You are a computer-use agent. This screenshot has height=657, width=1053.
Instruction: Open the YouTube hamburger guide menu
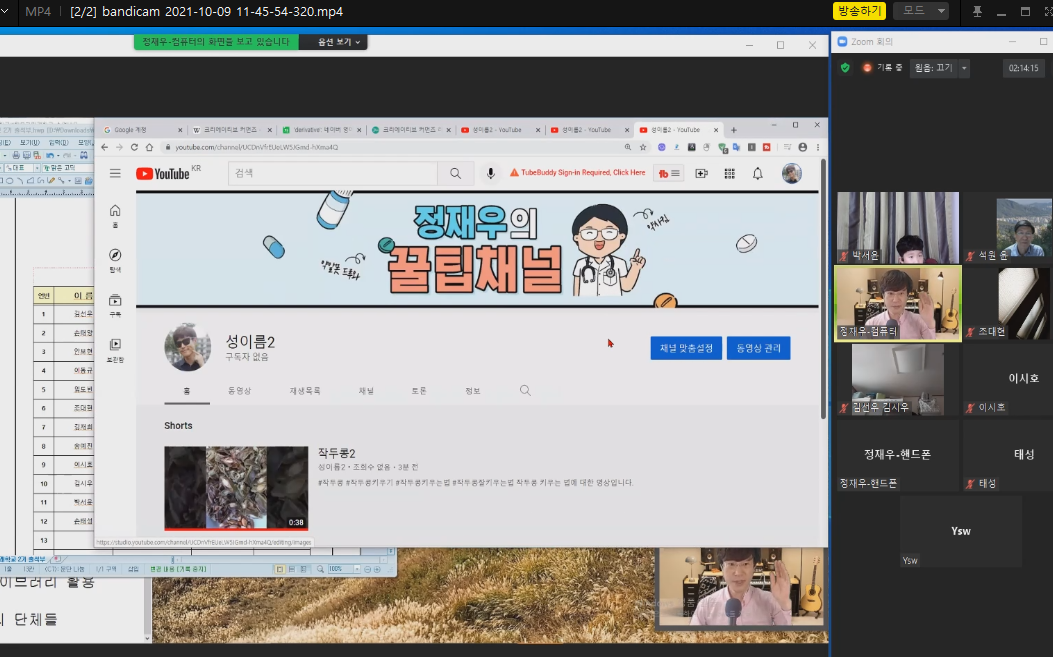coord(115,173)
